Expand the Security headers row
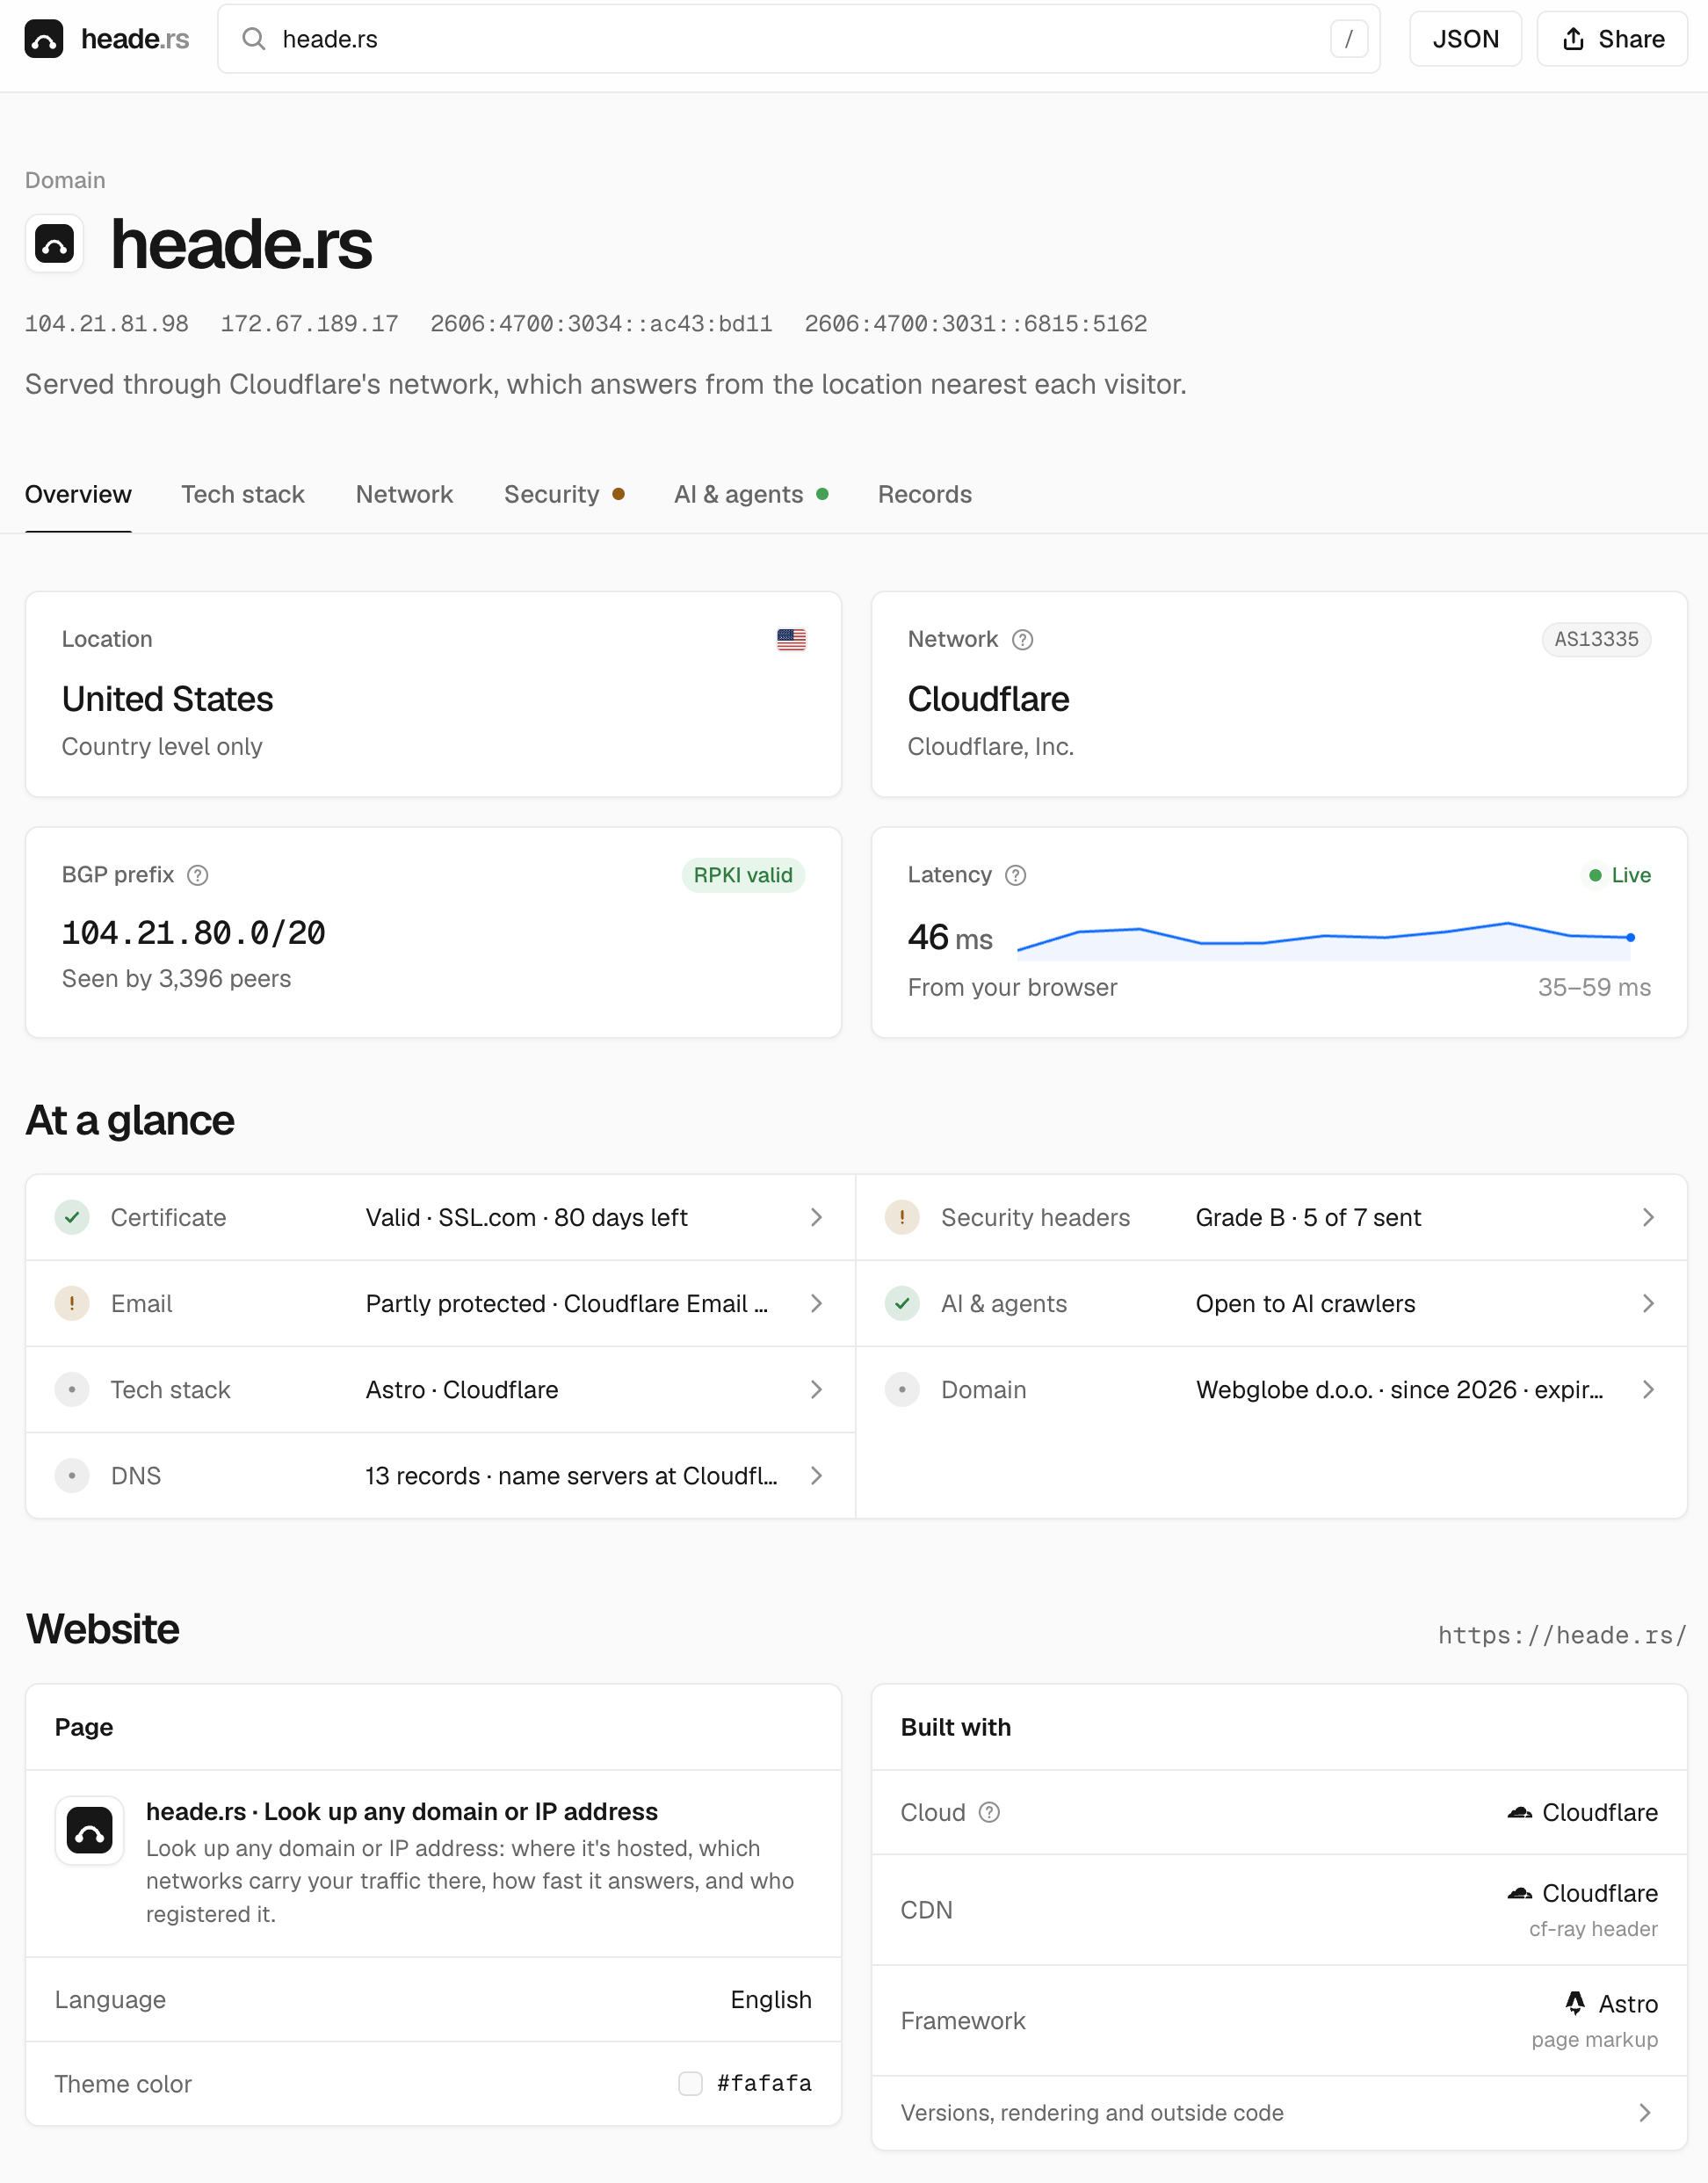Image resolution: width=1708 pixels, height=2183 pixels. [x=1271, y=1217]
